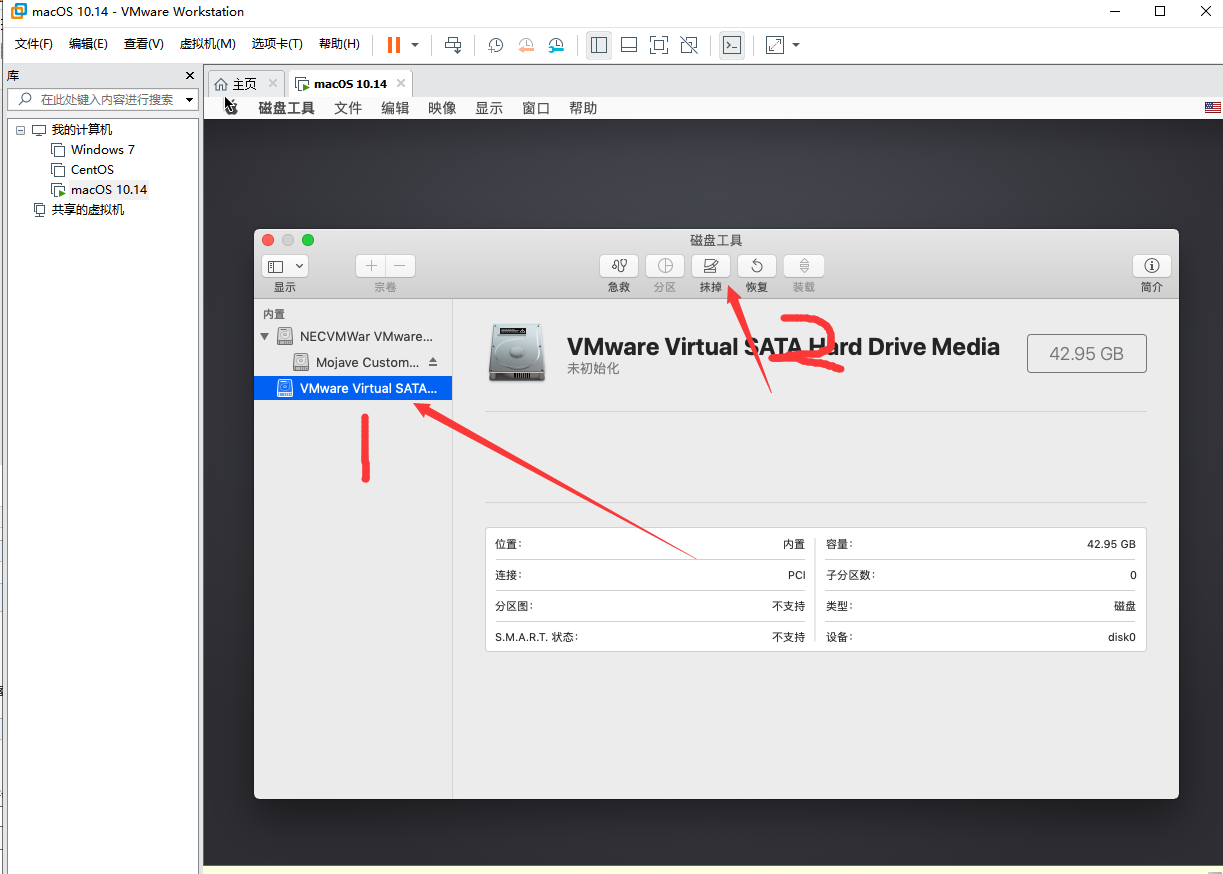Click the Mount (装载) toolbar icon
Screen dimensions: 1223x874
point(804,266)
